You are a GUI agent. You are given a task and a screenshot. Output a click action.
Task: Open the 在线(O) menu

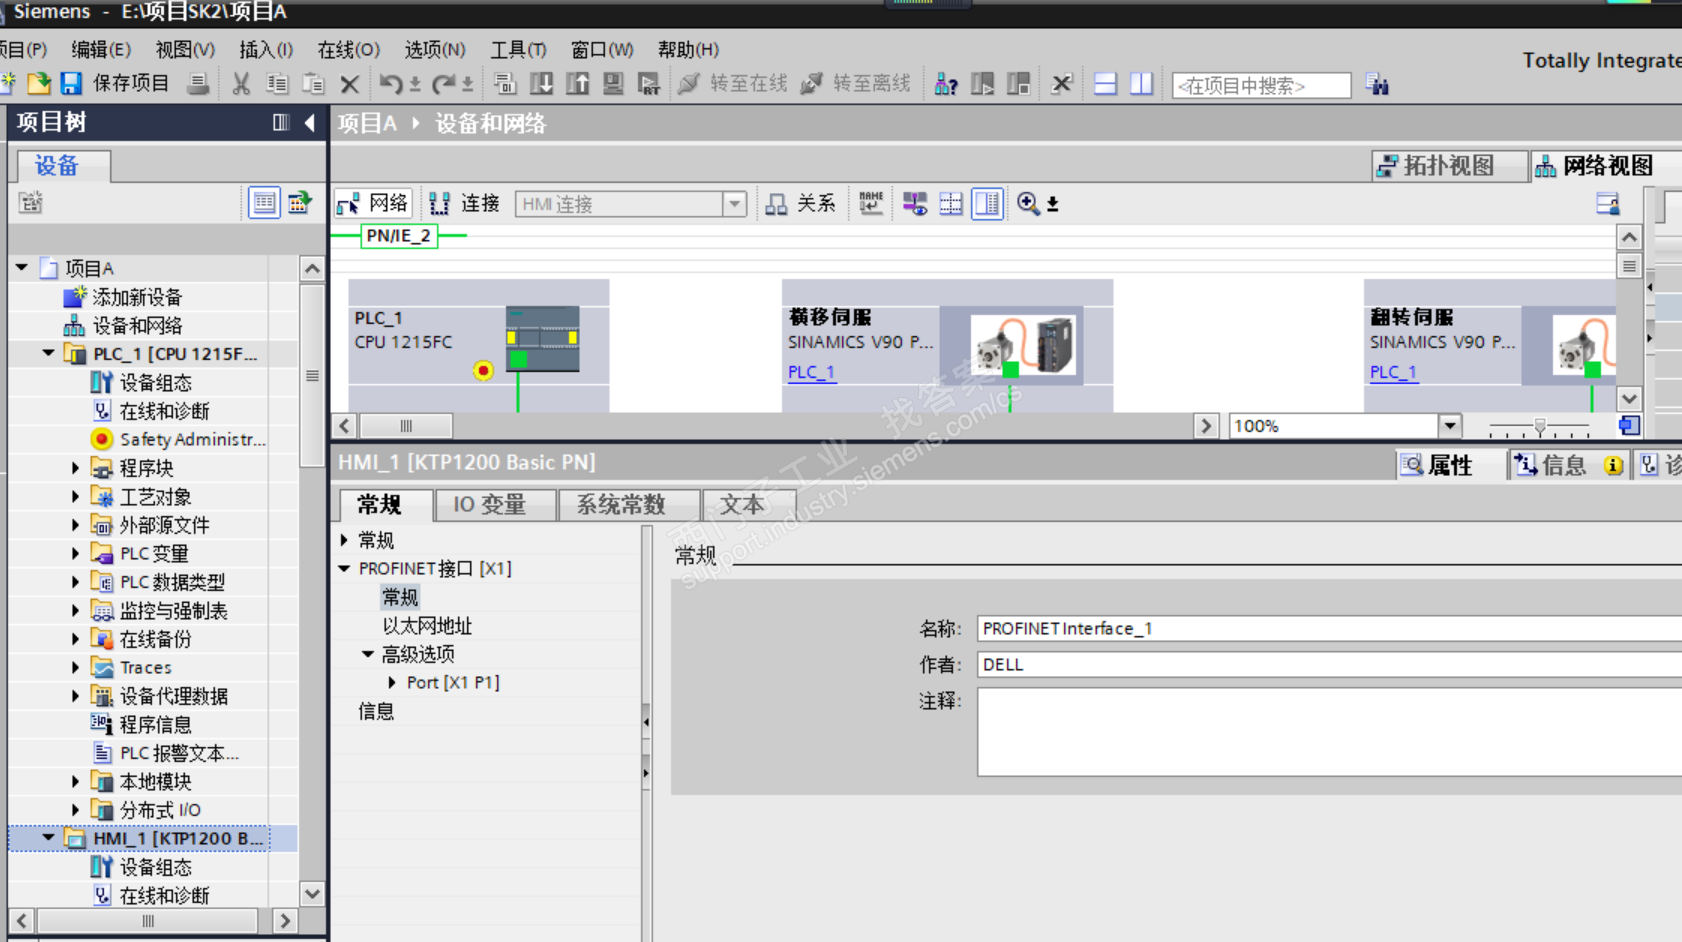tap(348, 50)
